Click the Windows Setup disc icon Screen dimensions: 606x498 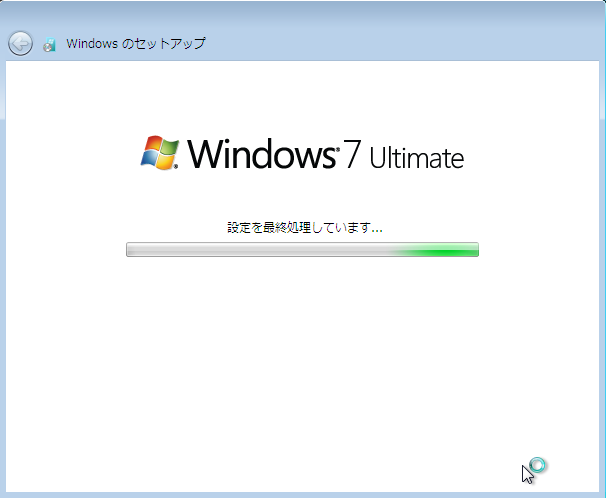(49, 44)
